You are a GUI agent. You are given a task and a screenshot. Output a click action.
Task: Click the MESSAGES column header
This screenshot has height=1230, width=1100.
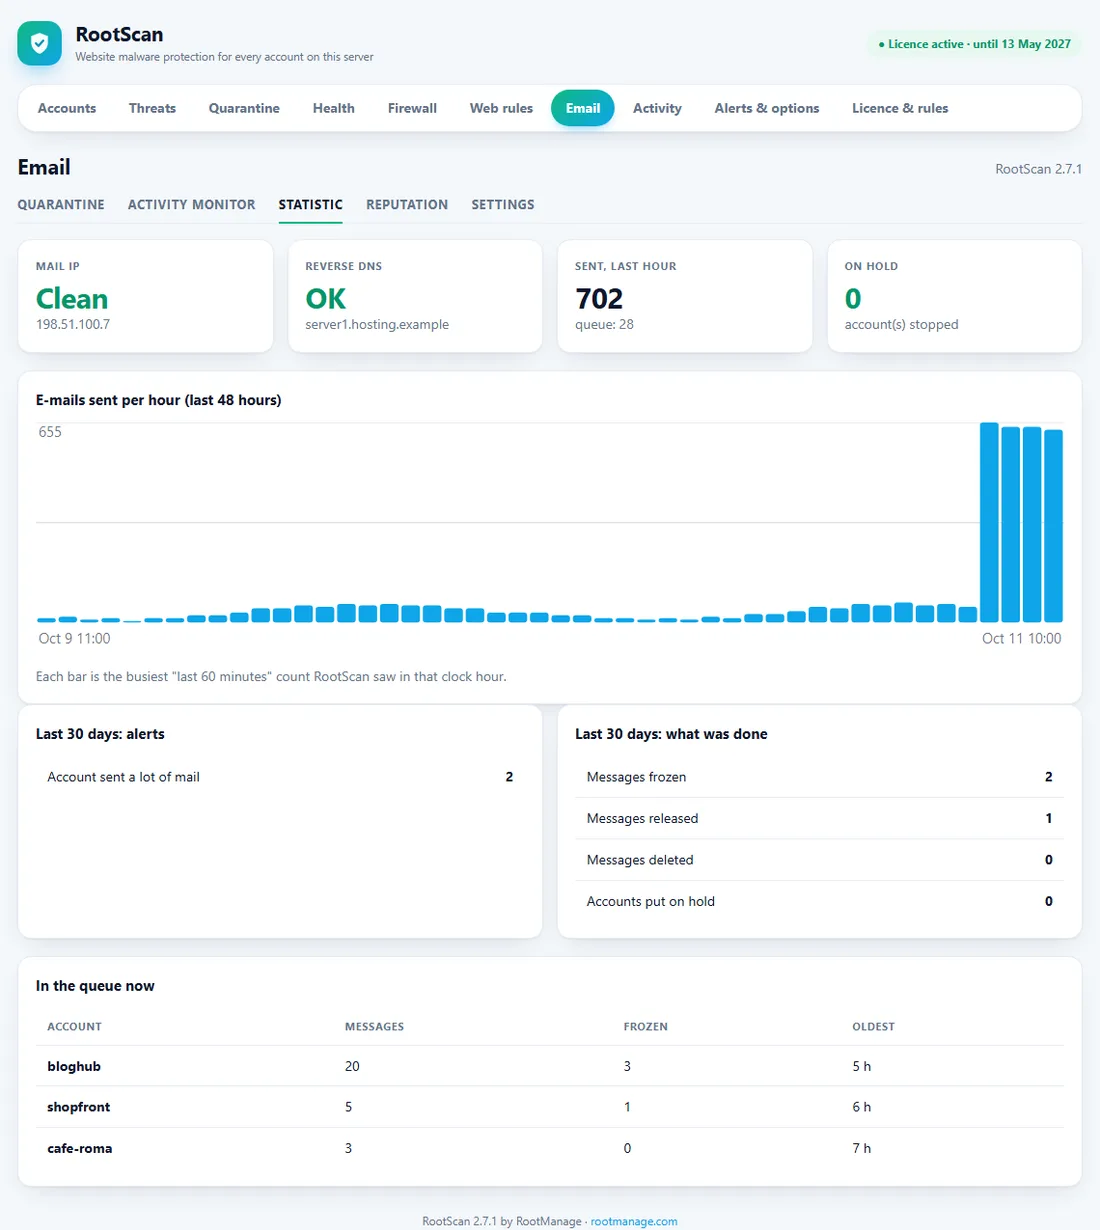[374, 1027]
